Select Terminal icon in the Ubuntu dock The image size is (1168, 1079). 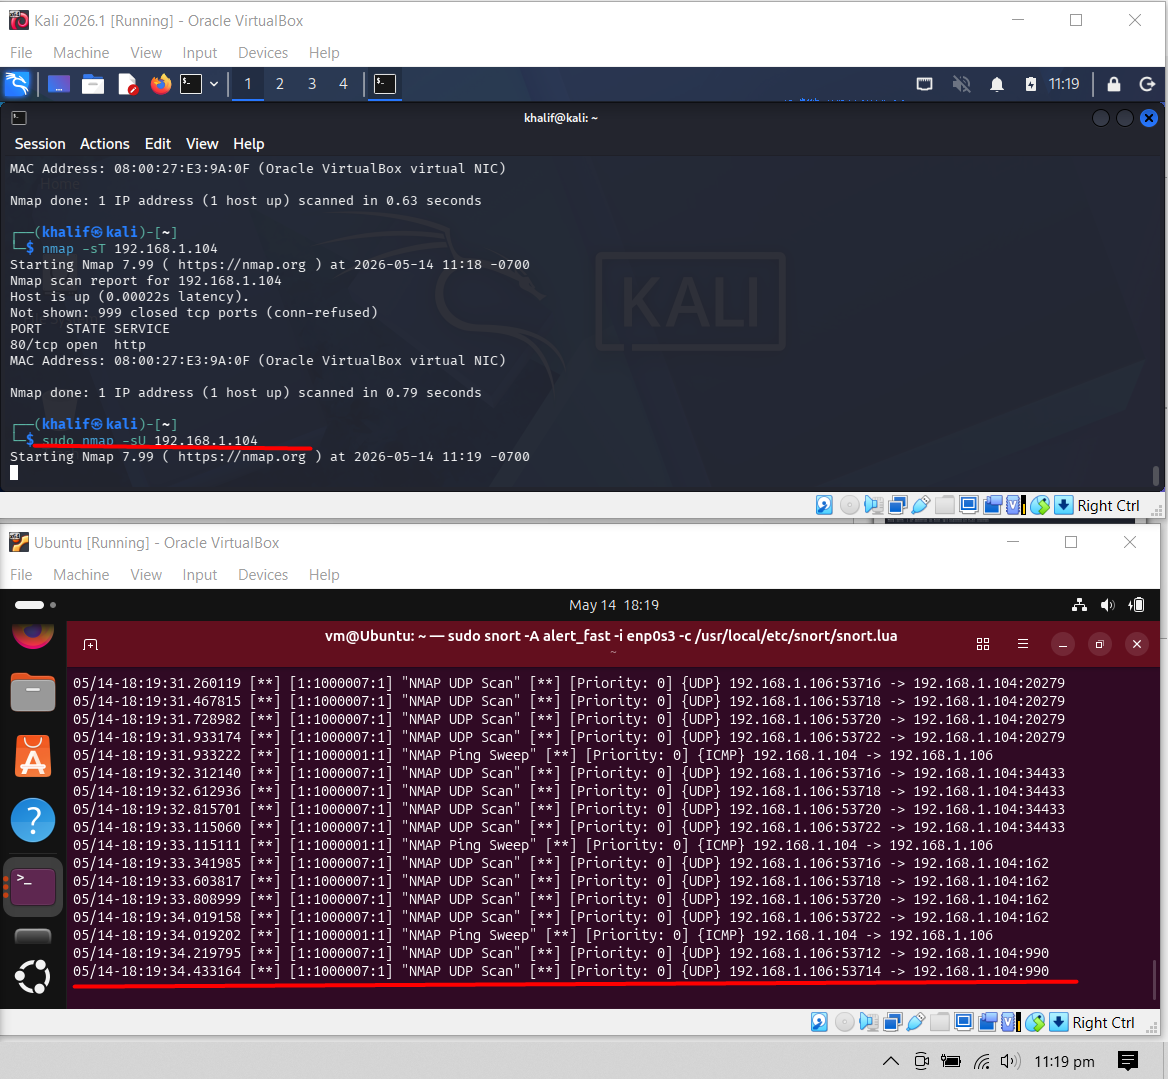(x=33, y=886)
